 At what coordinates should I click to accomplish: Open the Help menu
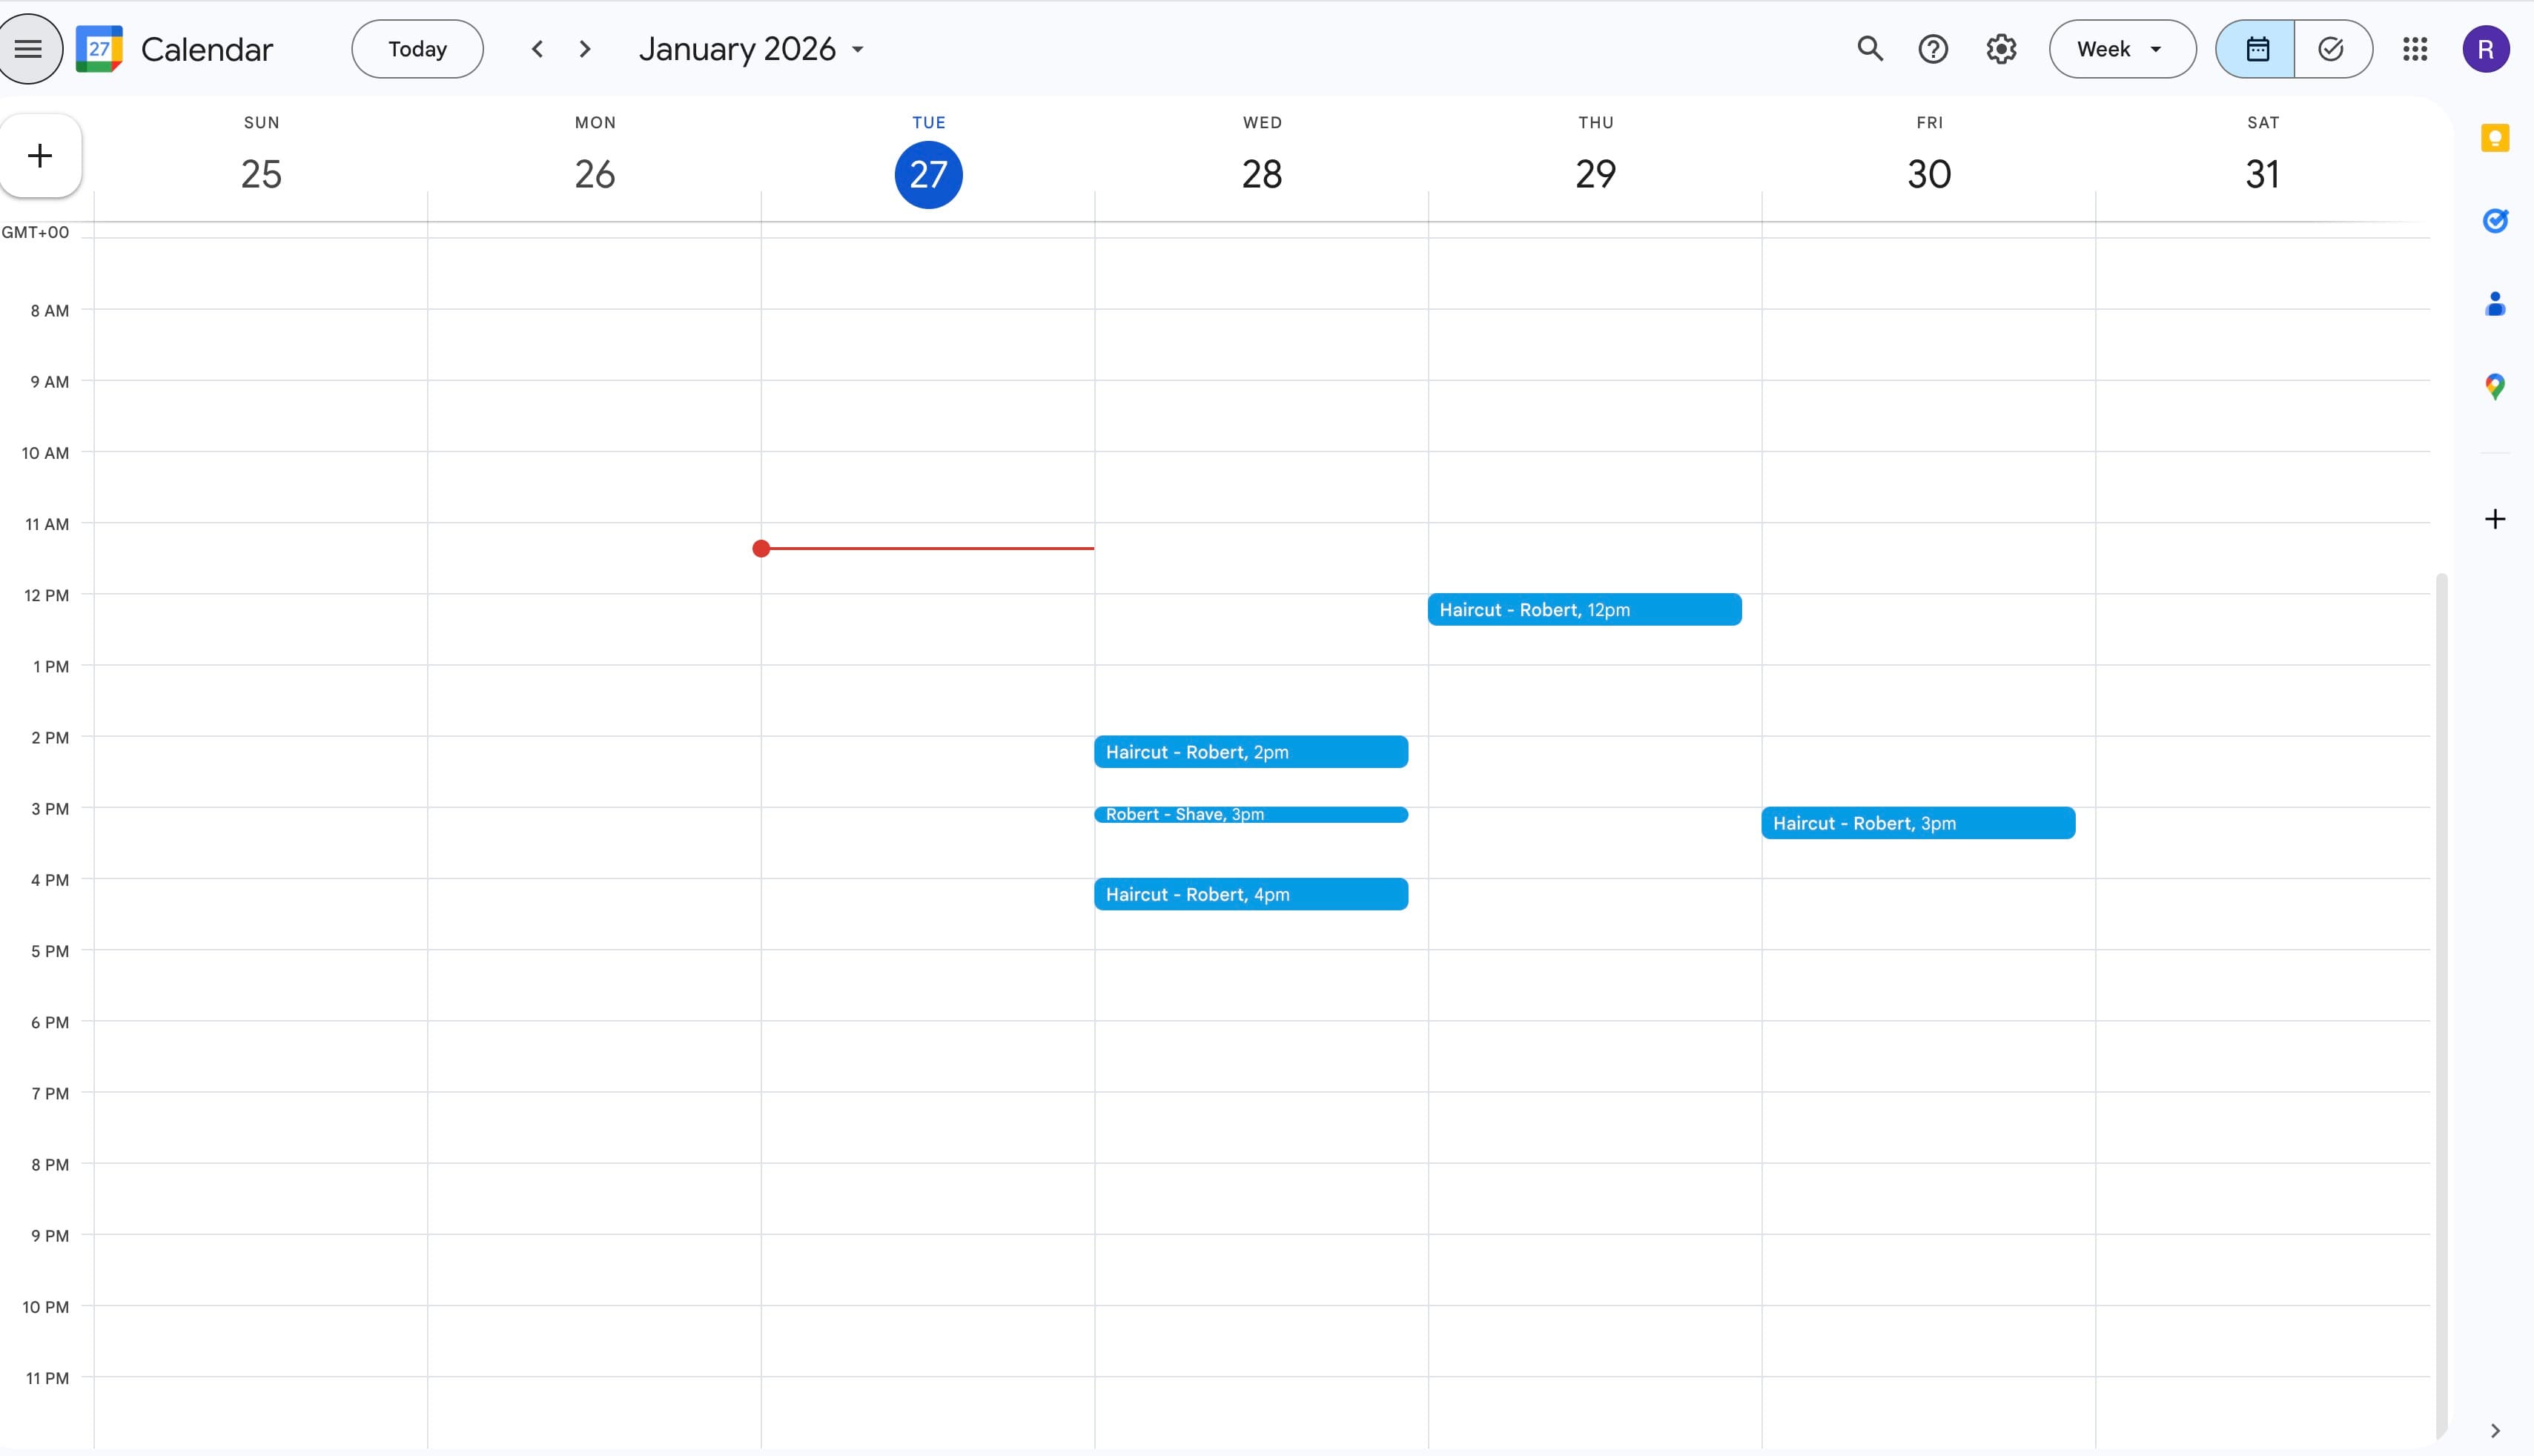[x=1933, y=48]
